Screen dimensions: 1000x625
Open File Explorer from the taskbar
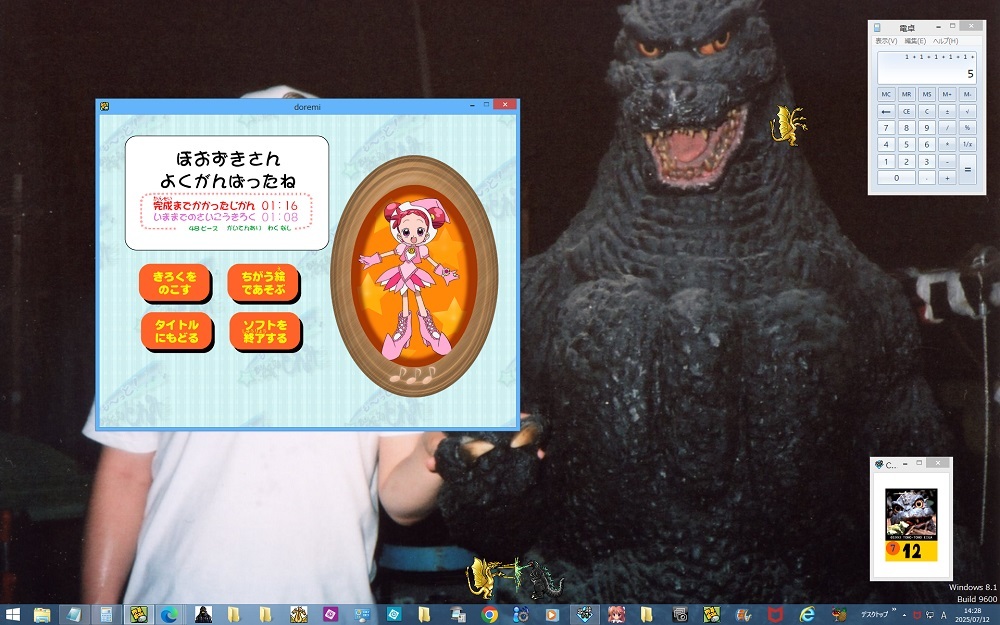pos(42,615)
